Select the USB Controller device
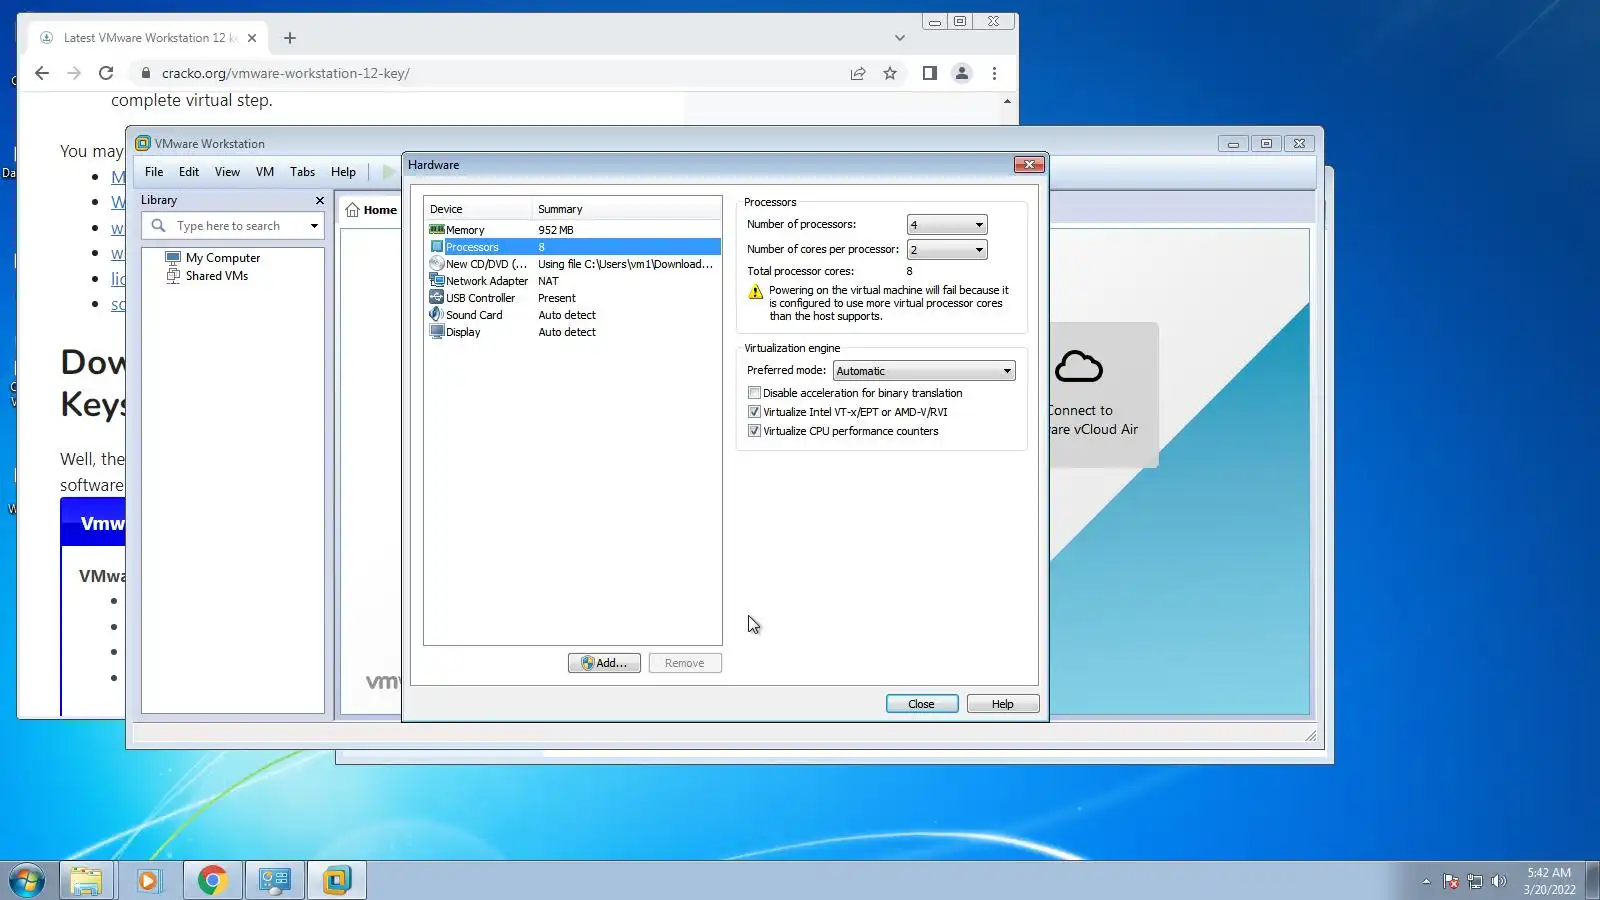1600x900 pixels. 574,298
